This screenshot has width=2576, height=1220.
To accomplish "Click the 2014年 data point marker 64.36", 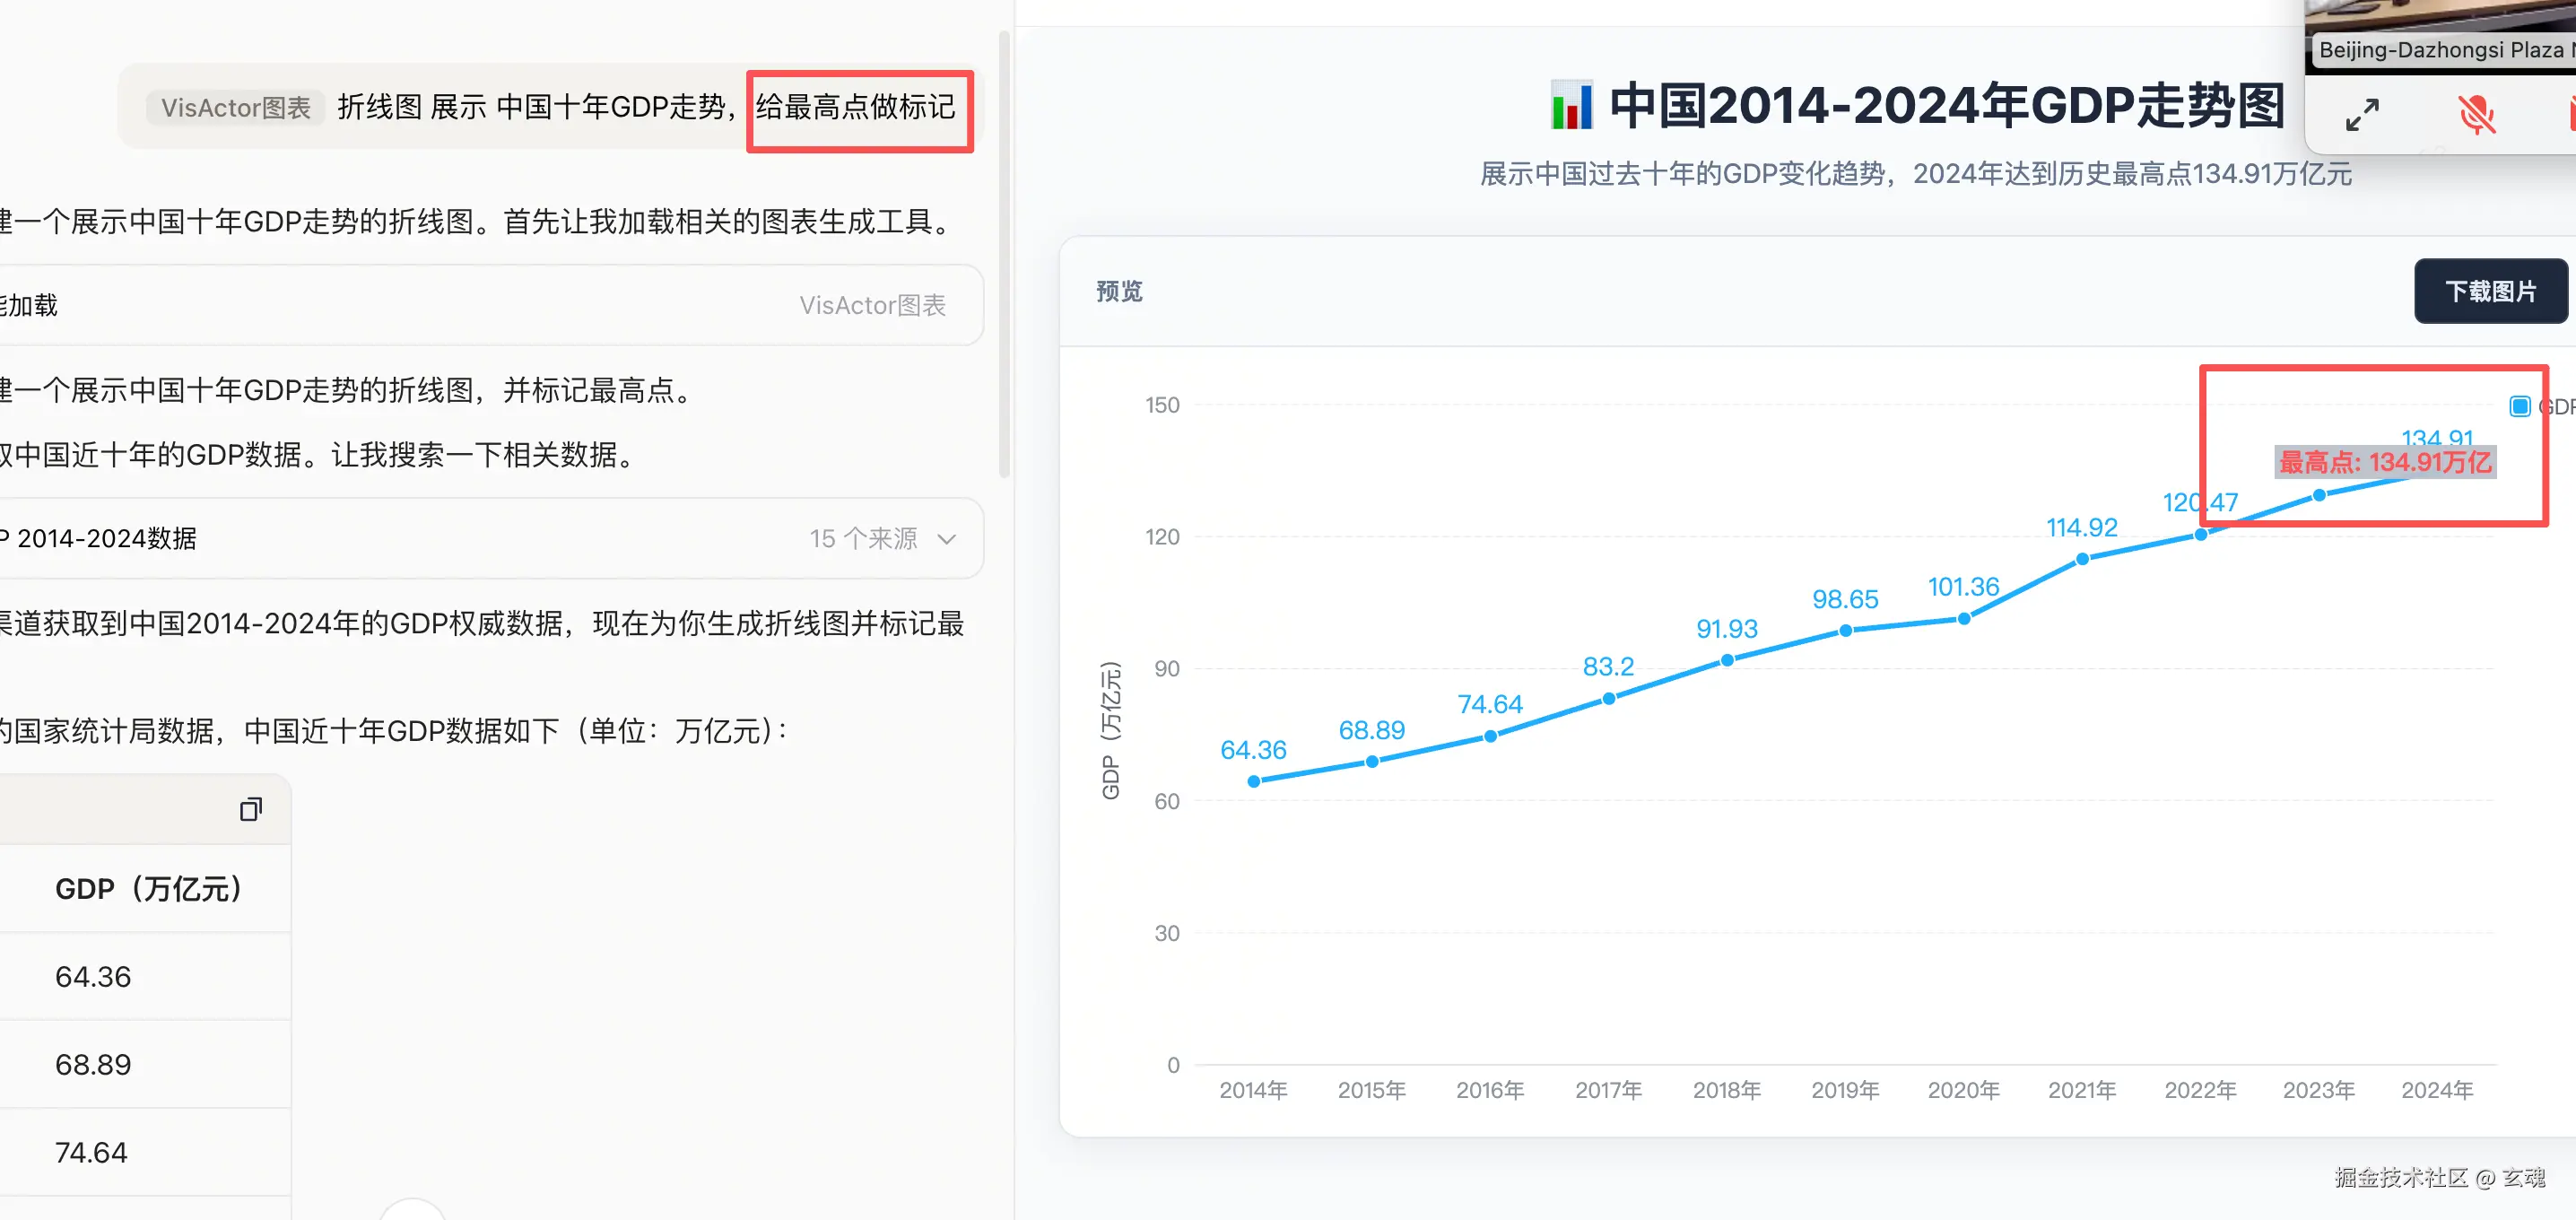I will pyautogui.click(x=1254, y=781).
